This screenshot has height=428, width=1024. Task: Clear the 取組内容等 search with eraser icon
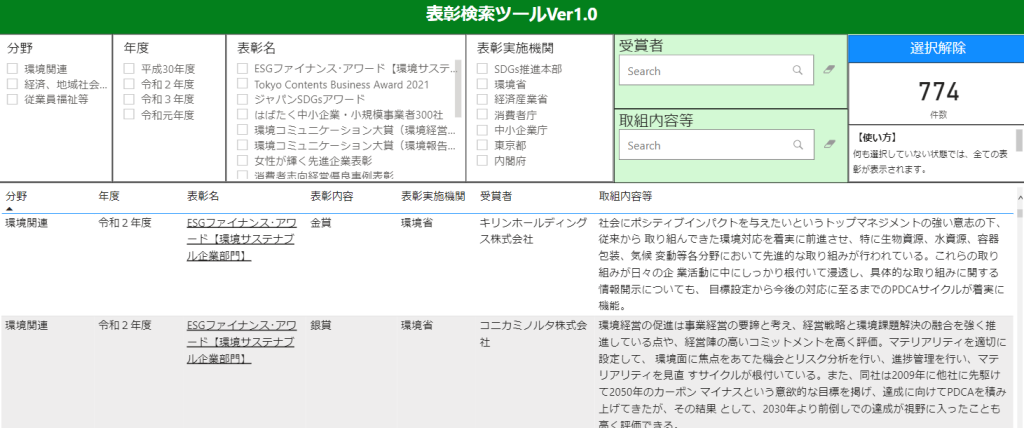coord(828,145)
